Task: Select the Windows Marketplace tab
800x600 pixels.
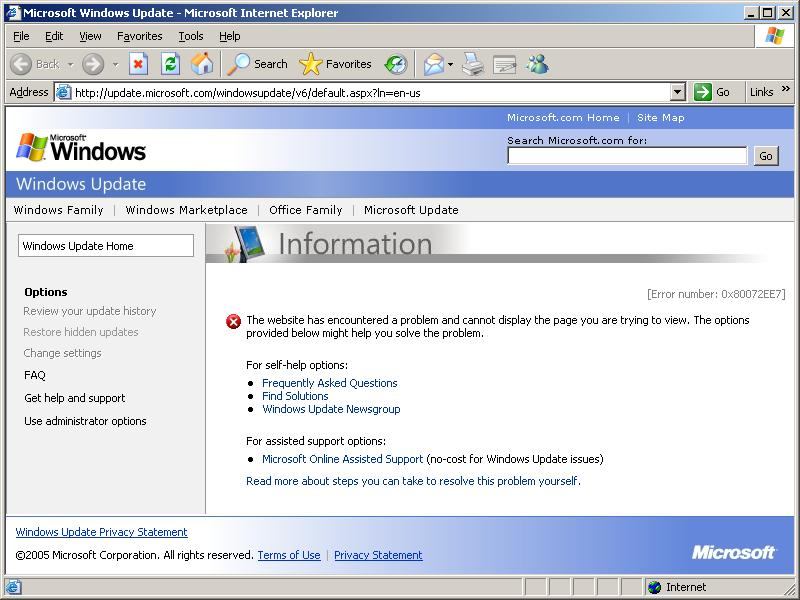Action: tap(186, 210)
